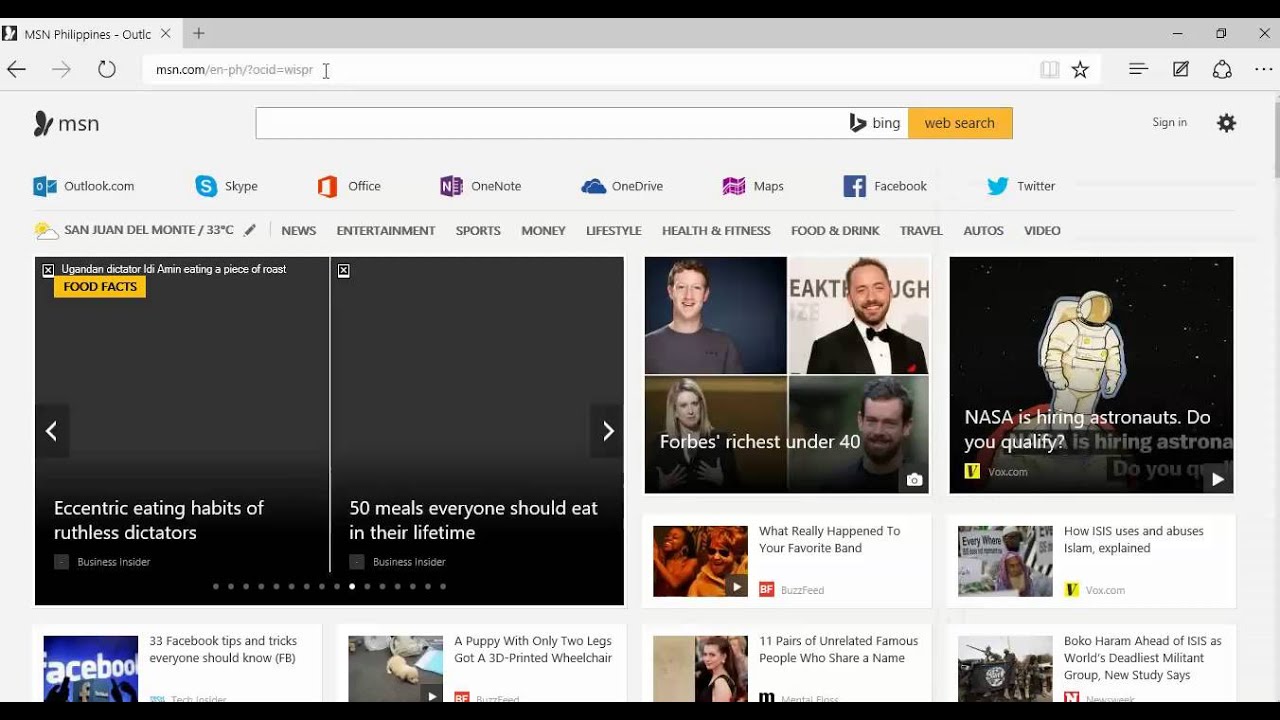Open NASA is hiring astronauts headline
The height and width of the screenshot is (720, 1280).
click(x=1087, y=429)
